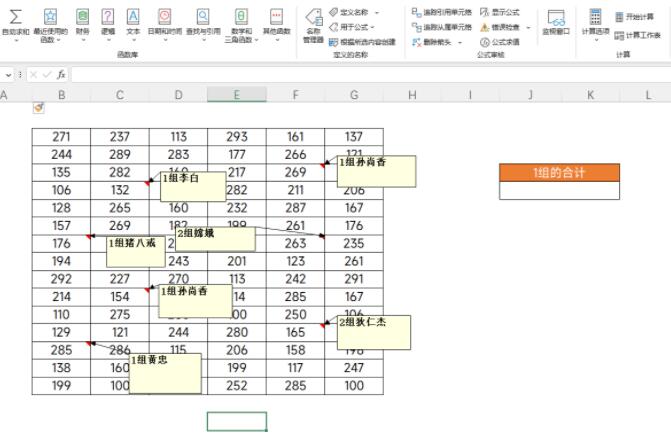671x435 pixels.
Task: Select the empty cell below 1组的合计
Action: pos(559,190)
